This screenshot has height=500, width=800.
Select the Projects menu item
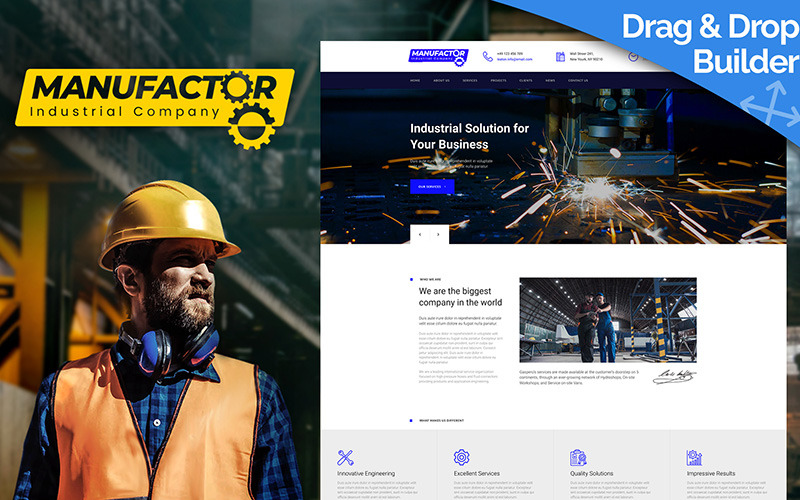(498, 80)
